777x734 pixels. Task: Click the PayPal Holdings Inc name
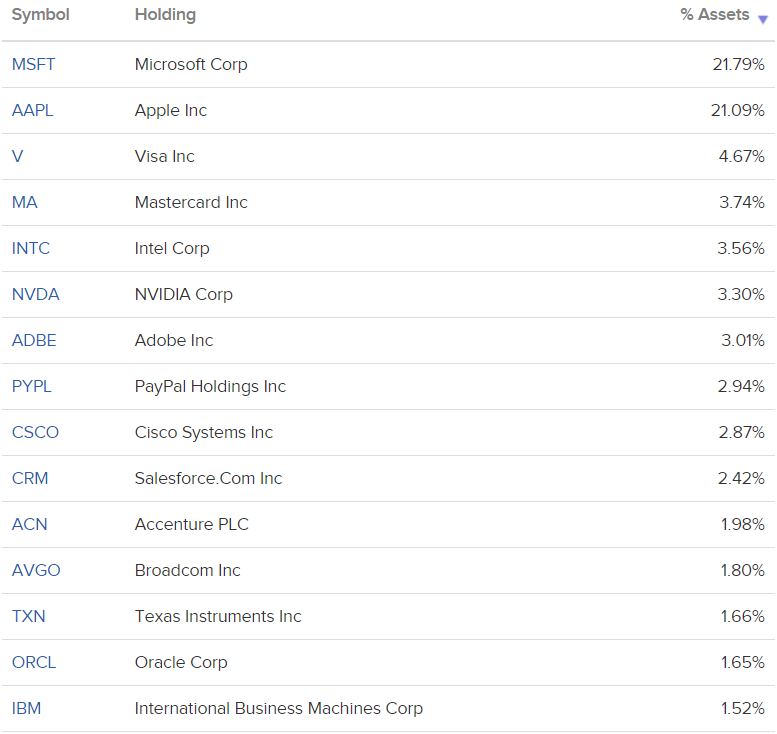click(211, 387)
